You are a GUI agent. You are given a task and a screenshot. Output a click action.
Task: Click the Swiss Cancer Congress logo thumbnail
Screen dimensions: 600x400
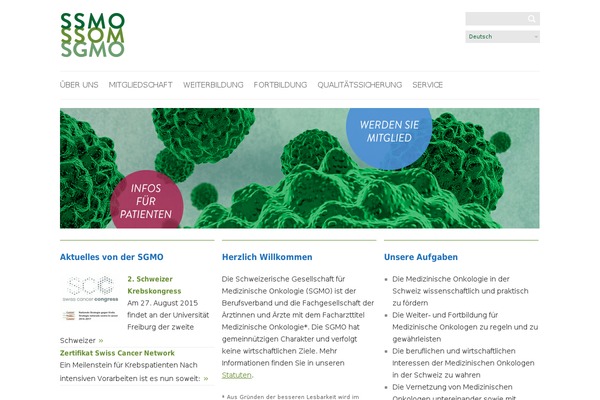90,288
